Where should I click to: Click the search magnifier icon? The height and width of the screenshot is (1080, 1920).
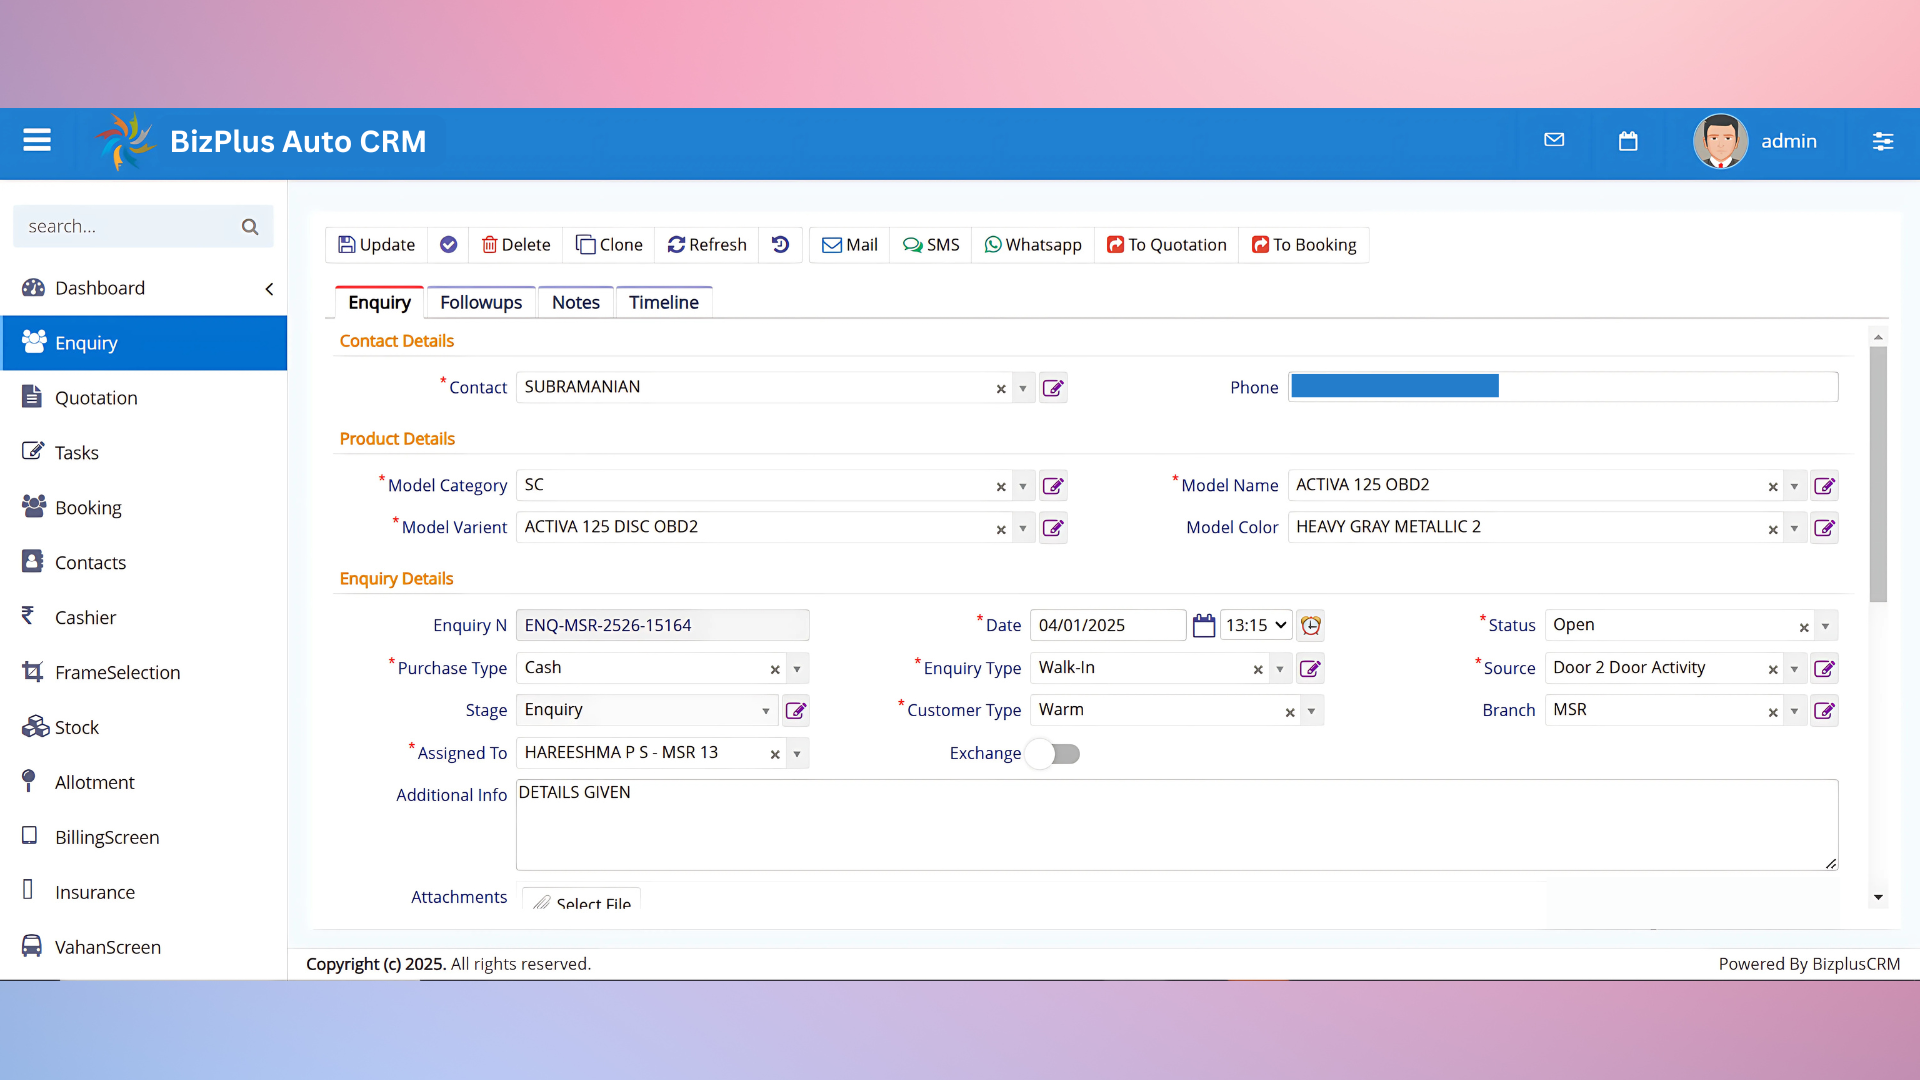[x=250, y=227]
